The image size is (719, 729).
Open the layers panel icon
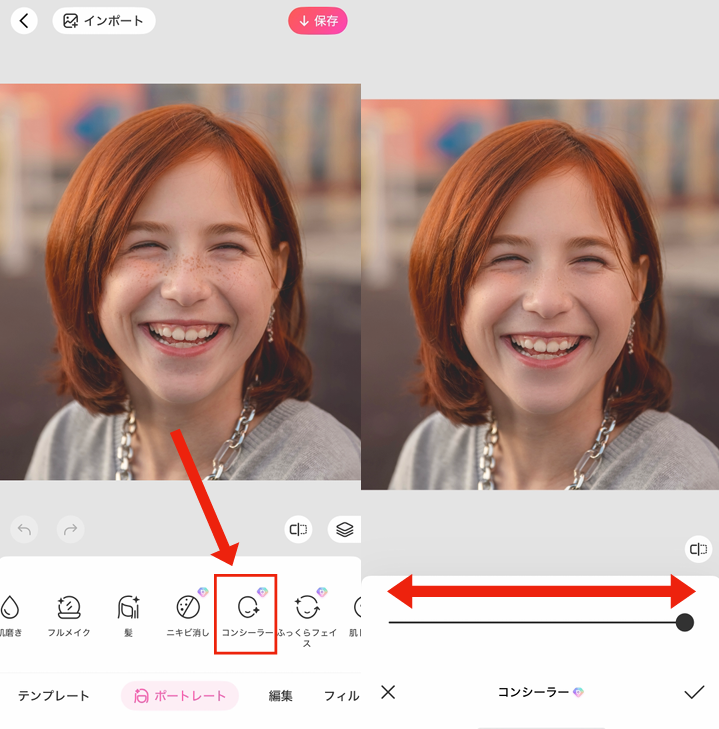(x=344, y=529)
